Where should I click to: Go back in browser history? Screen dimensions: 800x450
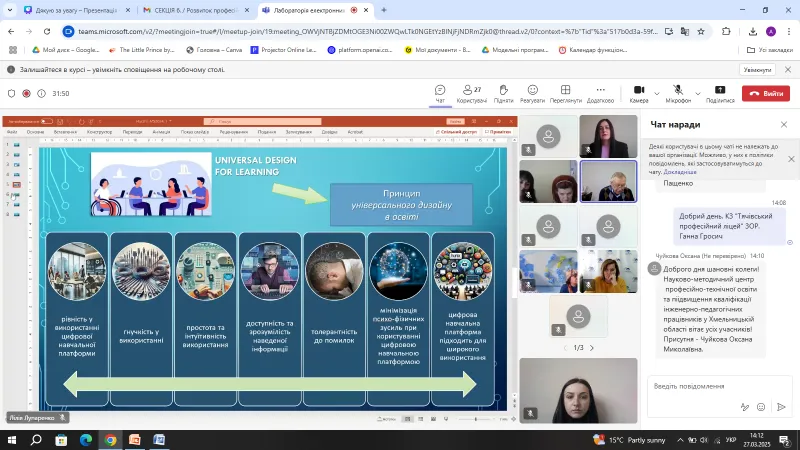[x=11, y=32]
